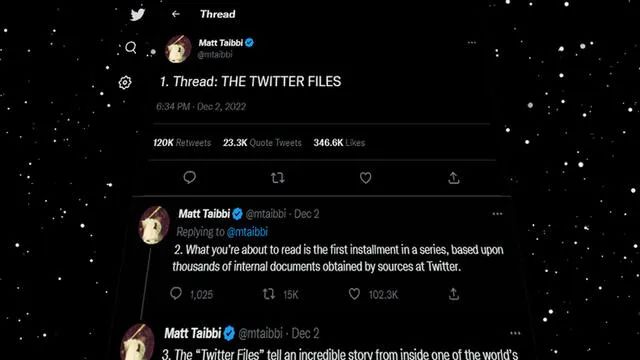
Task: Retweet the main Twitter Files tweet
Action: point(278,178)
